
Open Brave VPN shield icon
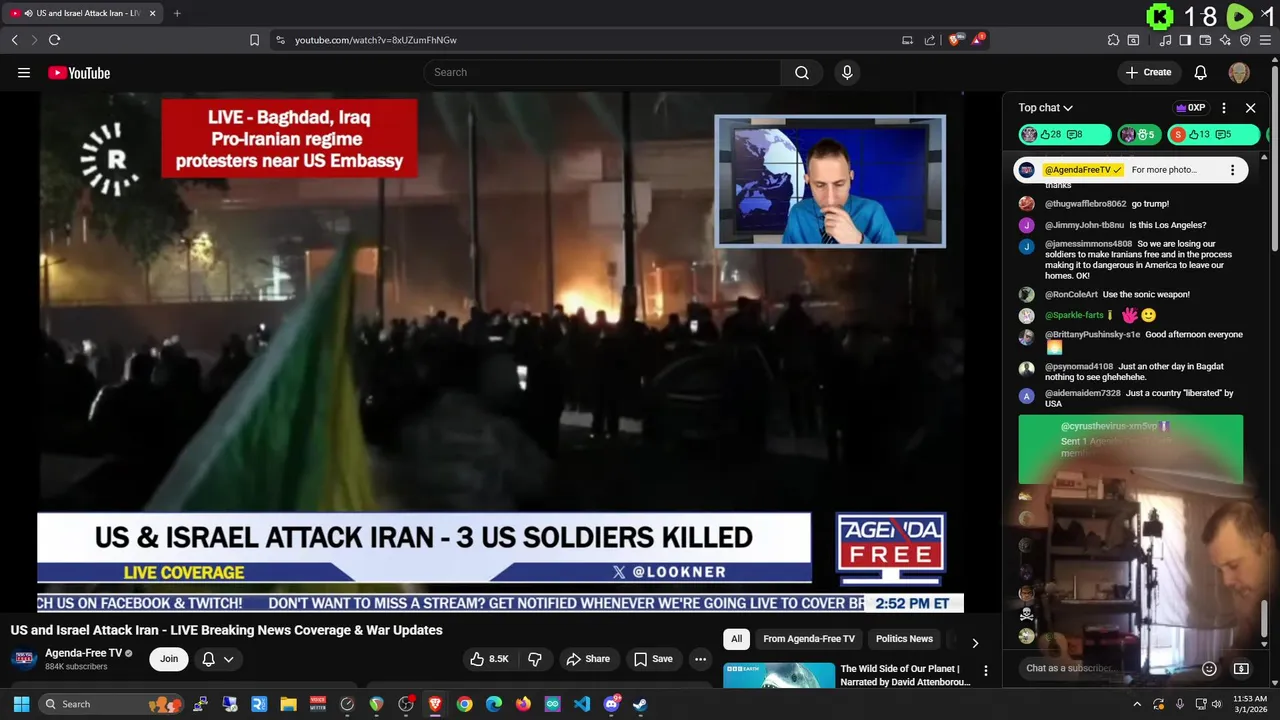point(1245,40)
